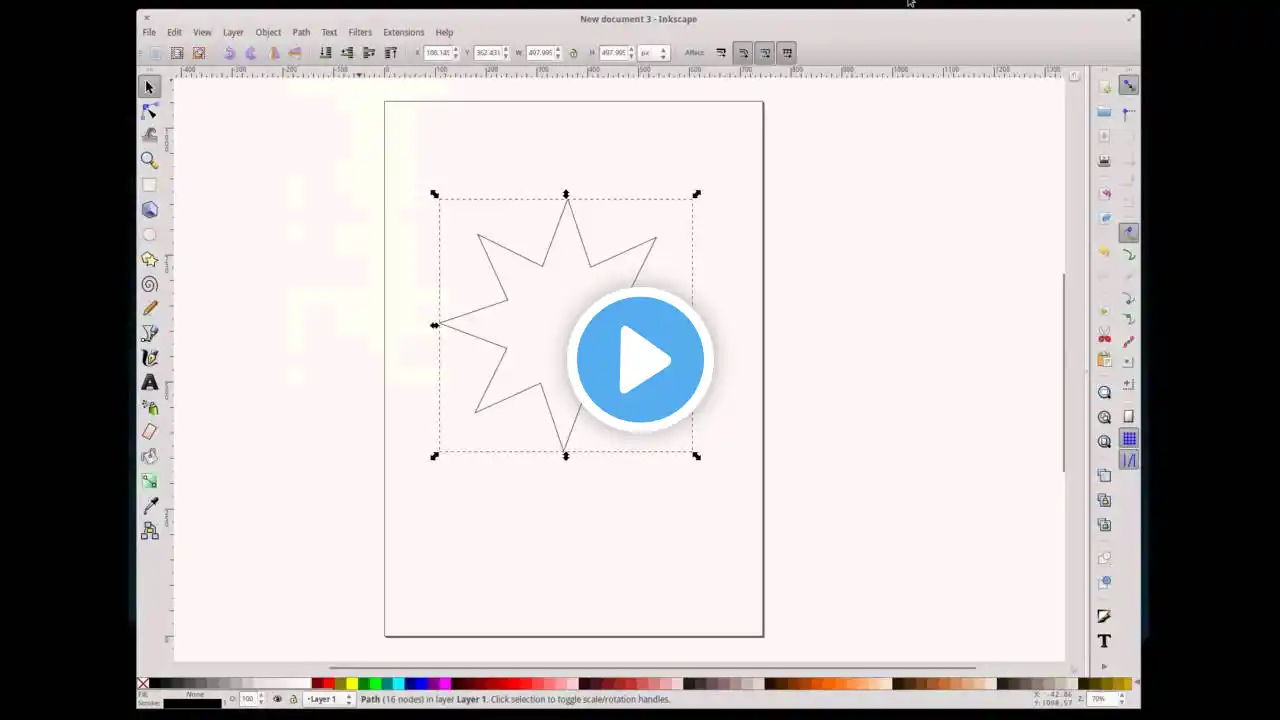Flip selection vertically
The width and height of the screenshot is (1280, 720).
pos(295,53)
